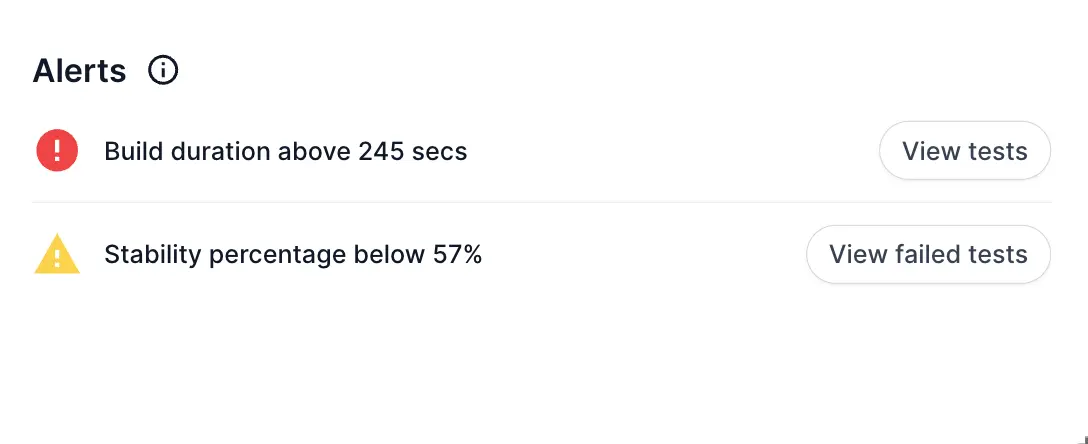Click the View tests button

click(964, 151)
